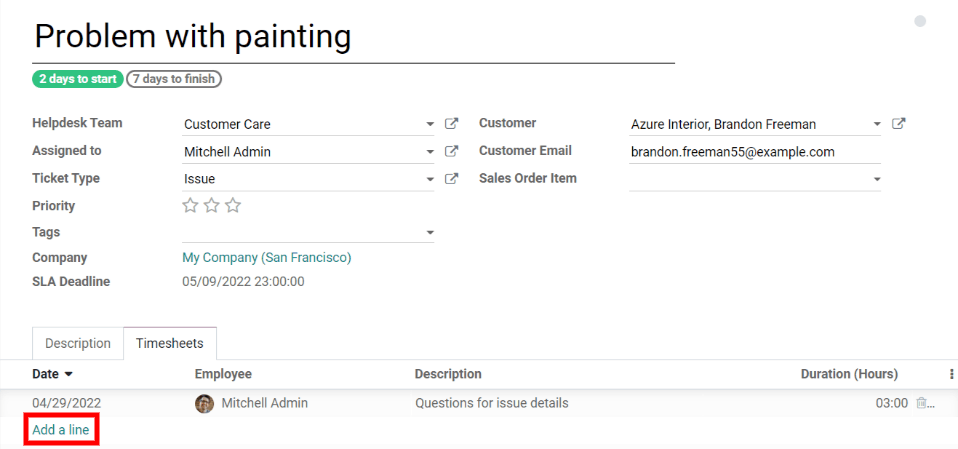Image resolution: width=958 pixels, height=449 pixels.
Task: Select the Timesheets tab
Action: [x=170, y=343]
